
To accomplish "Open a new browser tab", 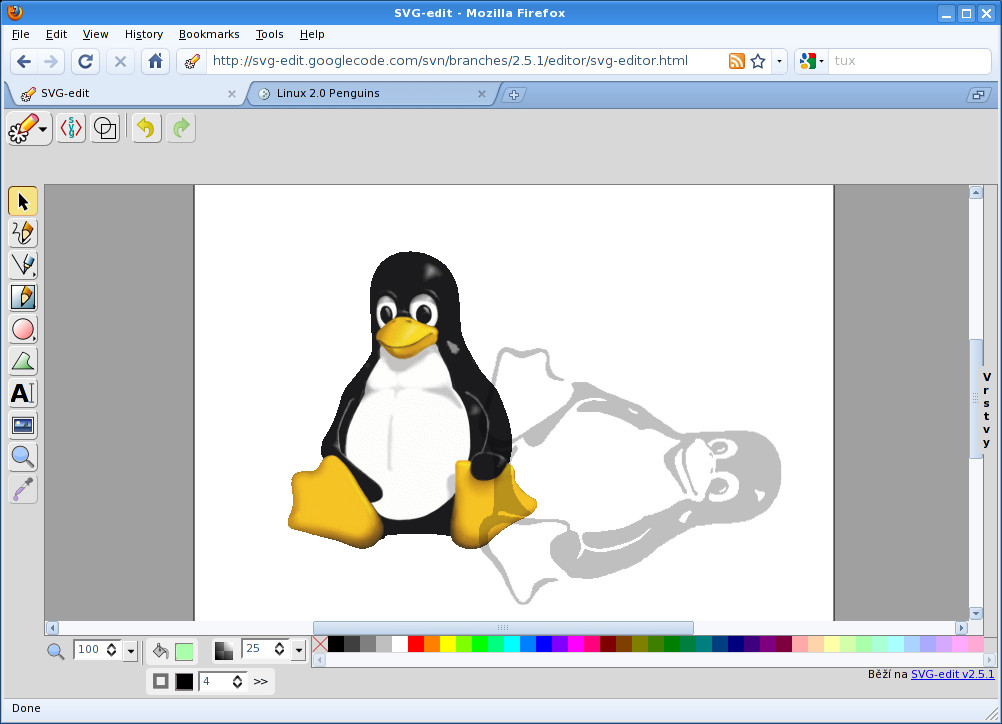I will point(514,95).
